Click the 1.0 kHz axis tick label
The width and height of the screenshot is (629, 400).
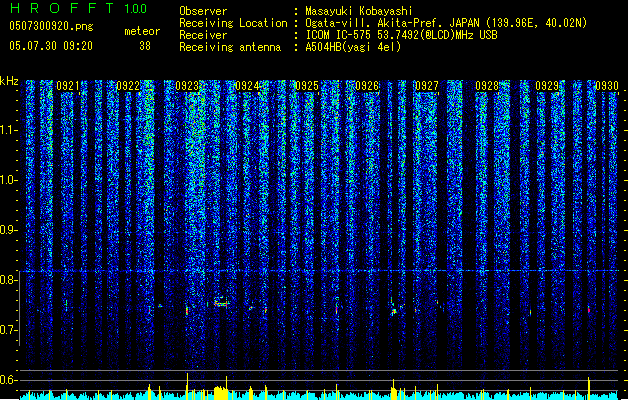8,180
